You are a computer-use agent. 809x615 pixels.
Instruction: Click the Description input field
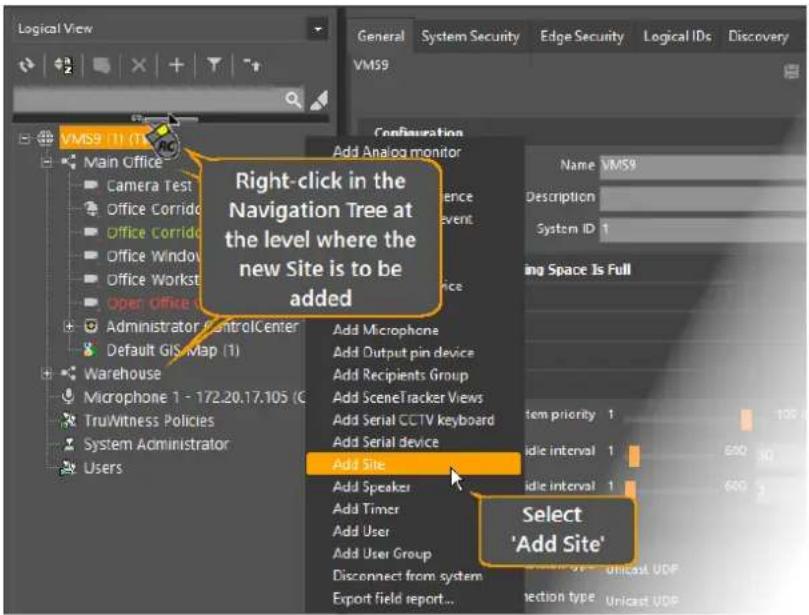pyautogui.click(x=703, y=198)
